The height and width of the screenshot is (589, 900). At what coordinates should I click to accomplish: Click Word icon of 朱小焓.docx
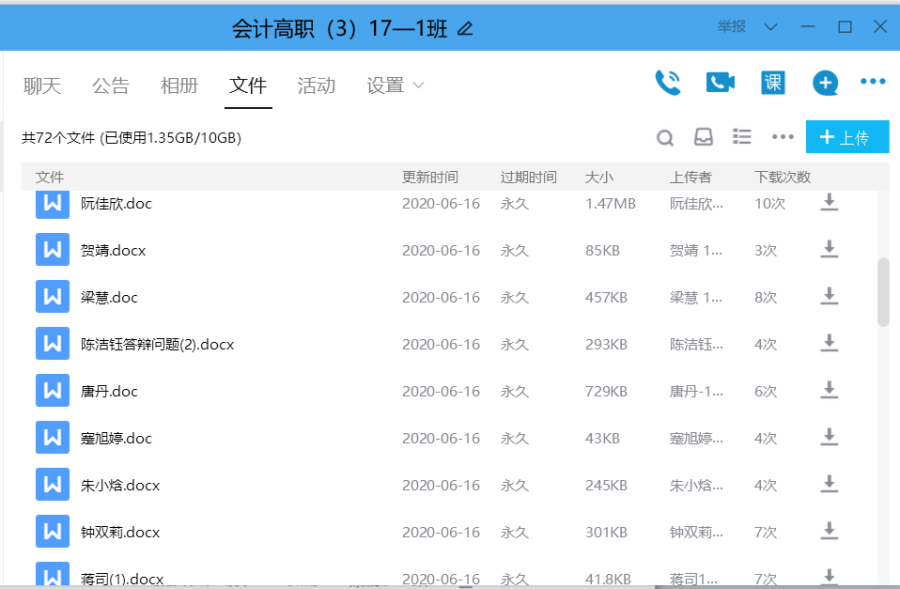(52, 485)
